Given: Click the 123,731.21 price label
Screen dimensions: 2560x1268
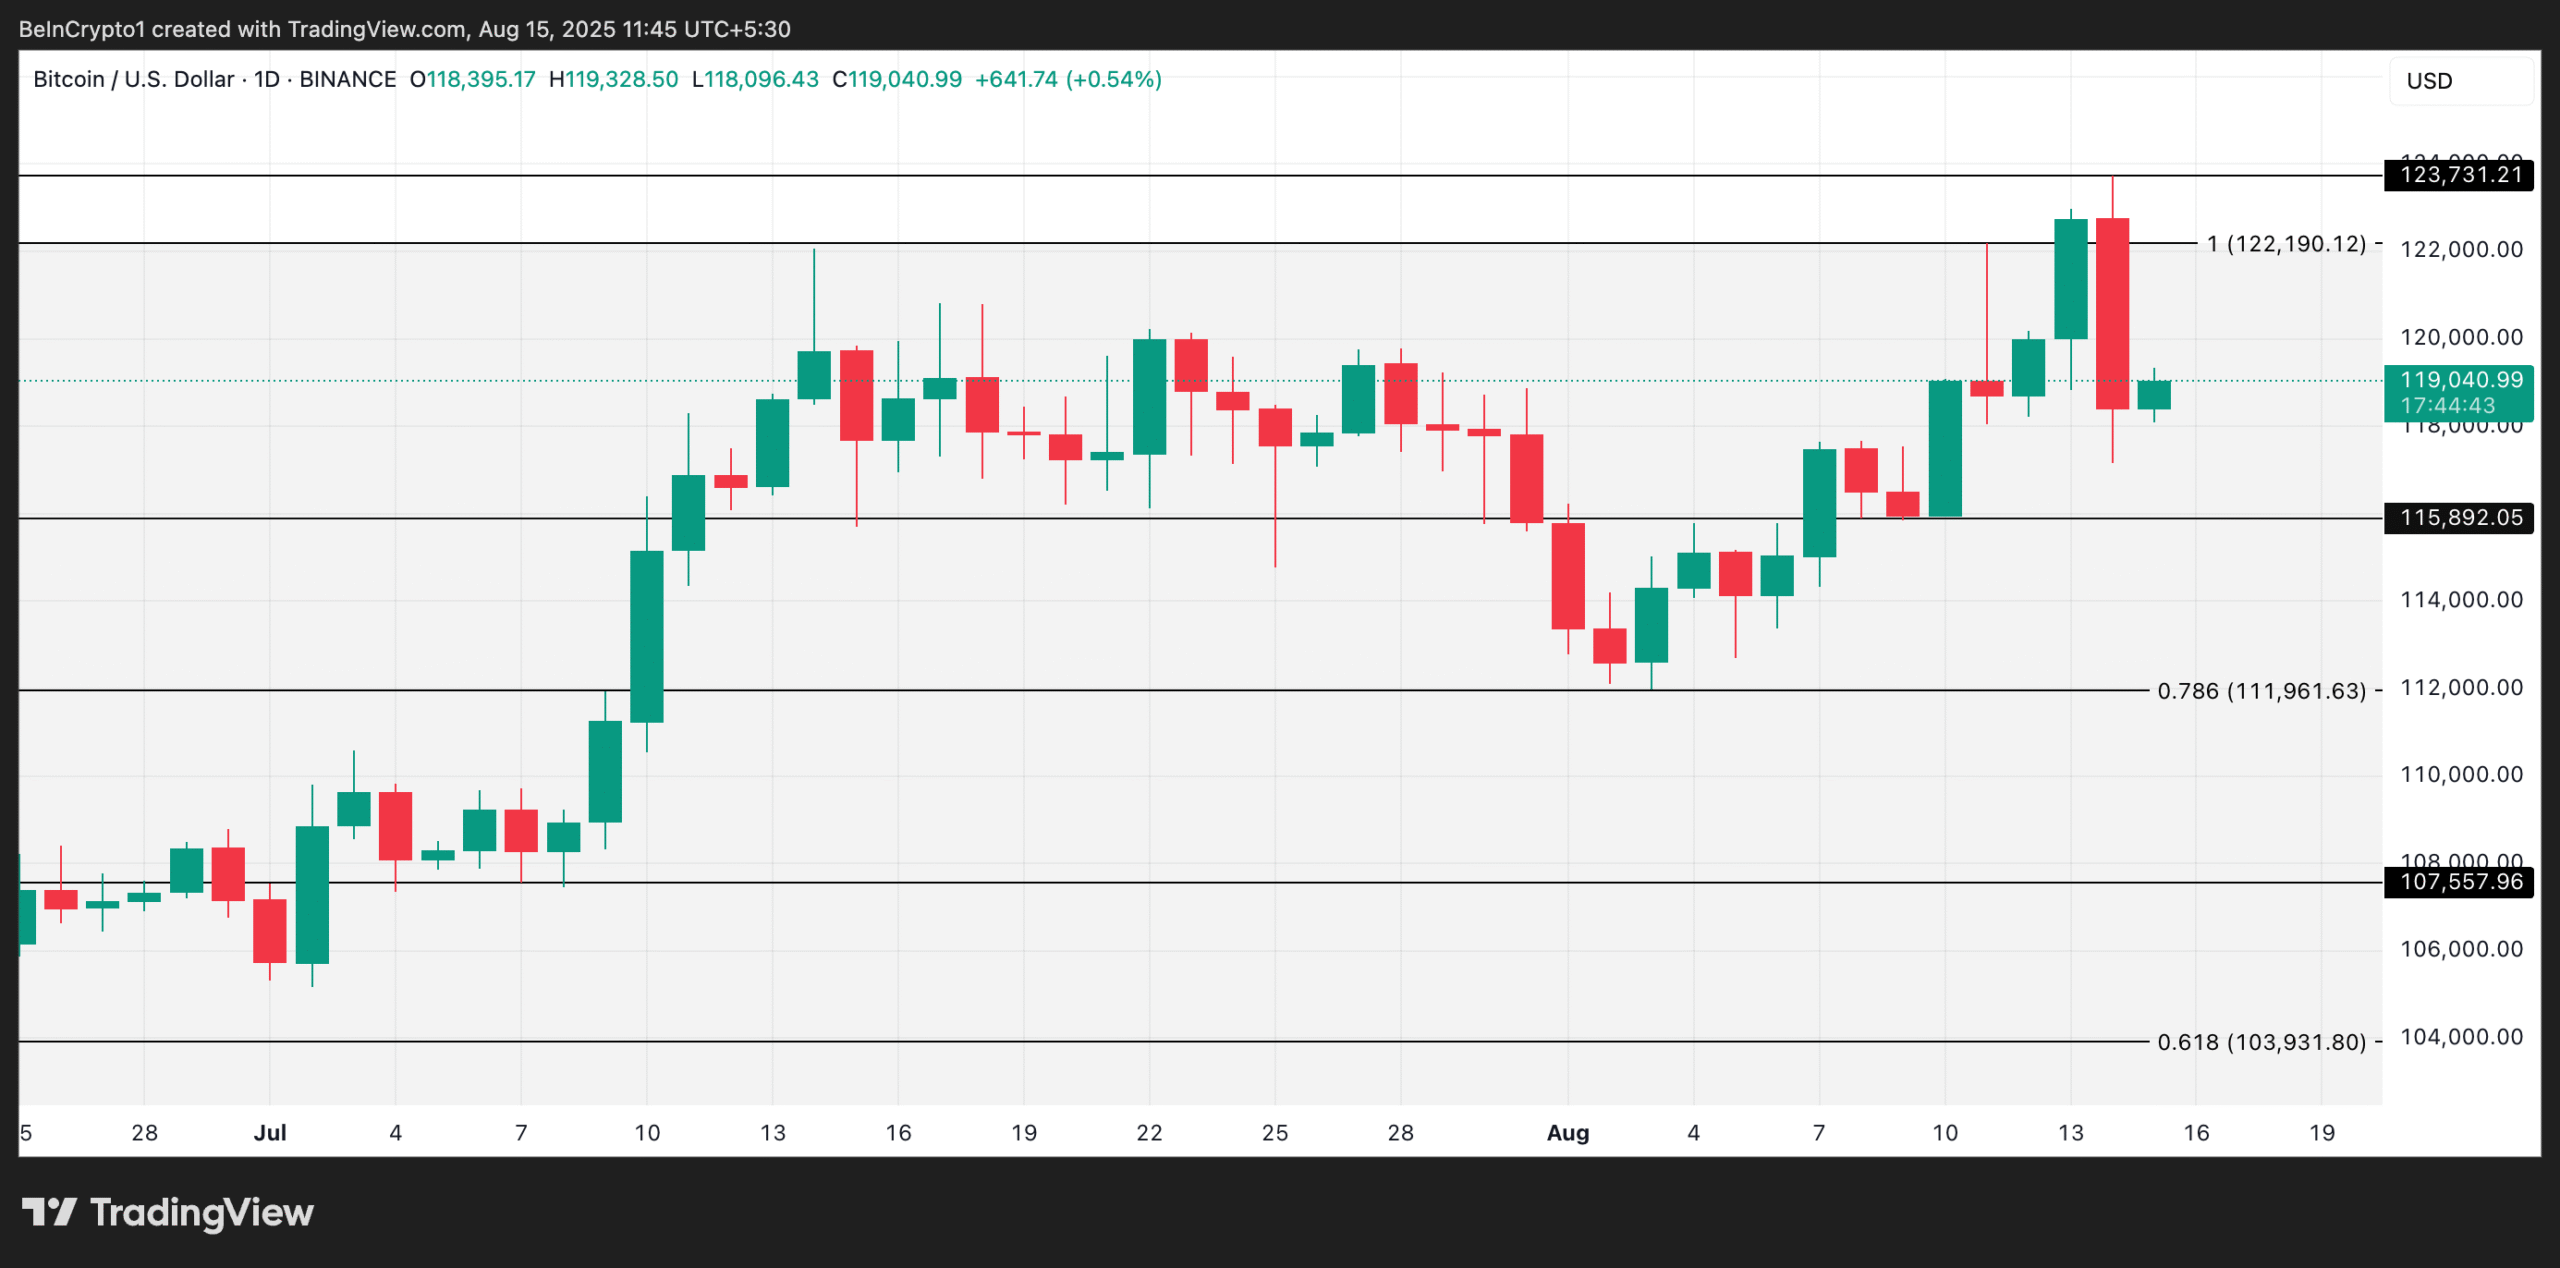Looking at the screenshot, I should [2460, 175].
